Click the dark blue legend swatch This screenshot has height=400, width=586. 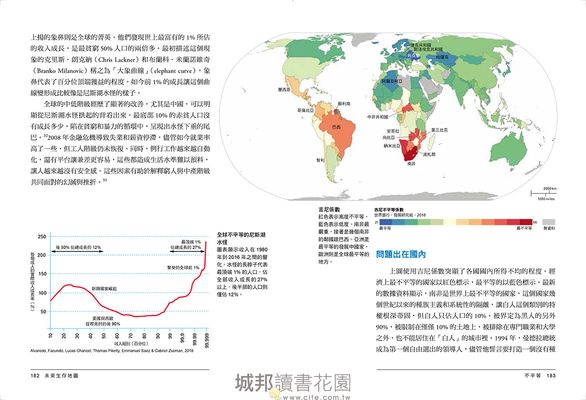point(386,222)
